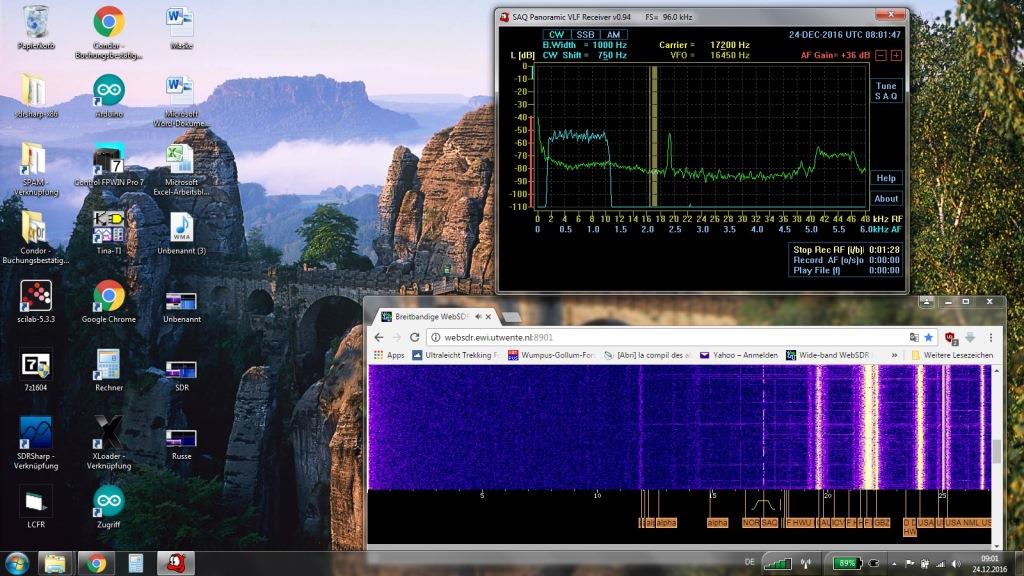Switch to the Breitbandige WebSDR tab
This screenshot has width=1024, height=576.
[430, 317]
